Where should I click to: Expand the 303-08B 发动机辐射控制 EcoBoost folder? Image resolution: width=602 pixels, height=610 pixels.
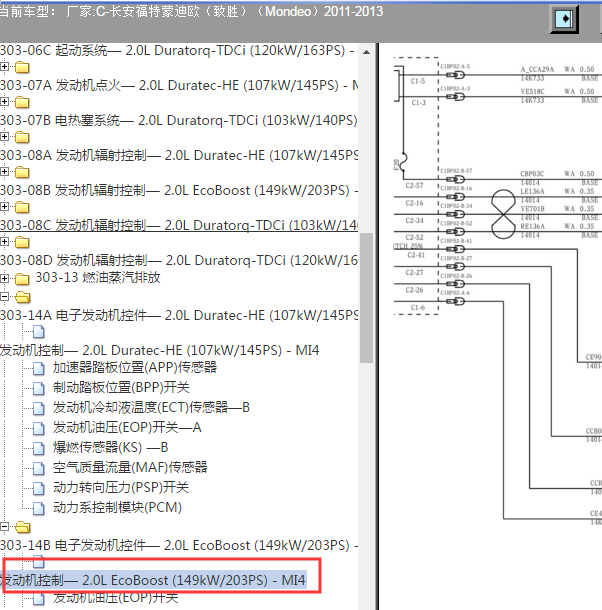coord(4,207)
